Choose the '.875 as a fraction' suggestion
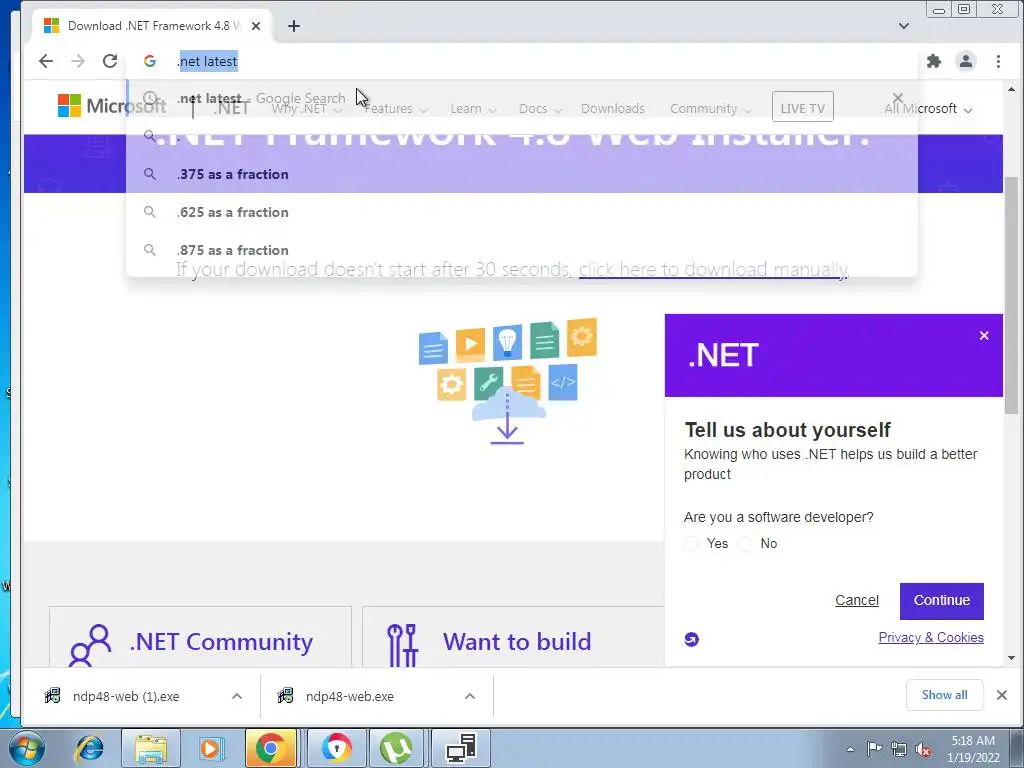This screenshot has height=768, width=1024. click(x=522, y=249)
